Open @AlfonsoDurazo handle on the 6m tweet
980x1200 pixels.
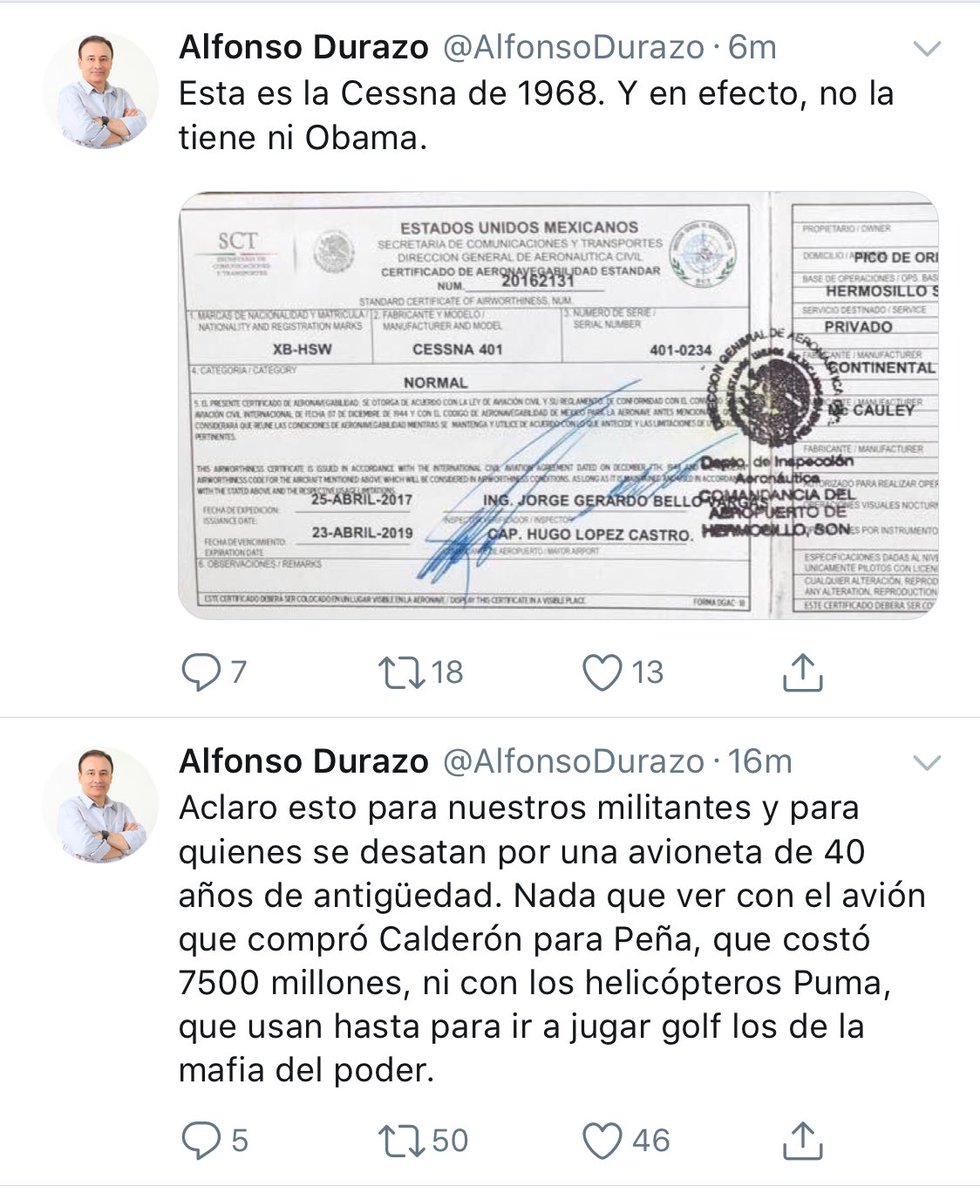[573, 46]
